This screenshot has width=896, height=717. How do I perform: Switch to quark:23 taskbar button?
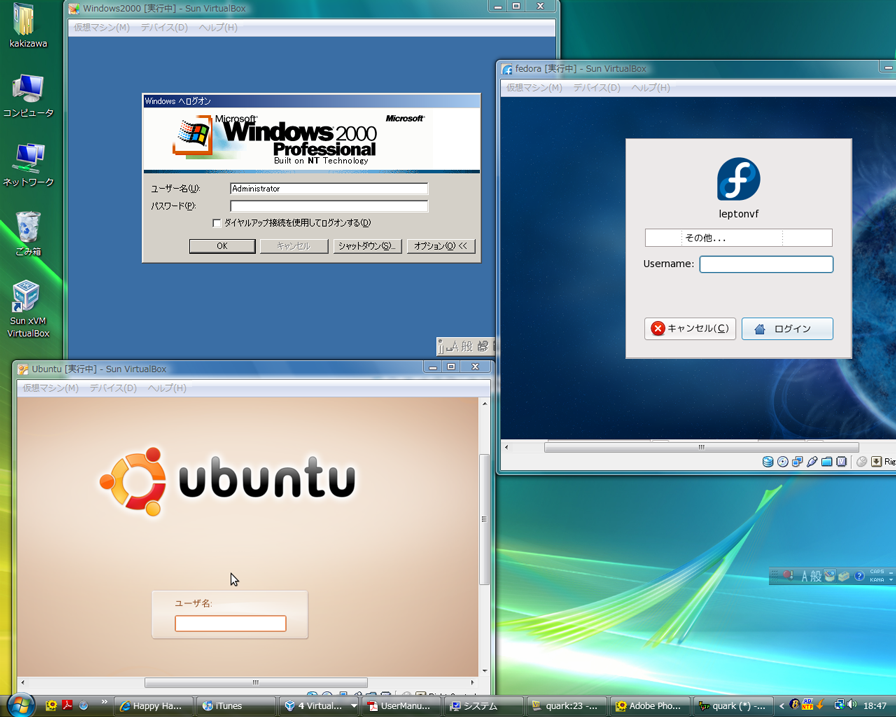pos(565,706)
